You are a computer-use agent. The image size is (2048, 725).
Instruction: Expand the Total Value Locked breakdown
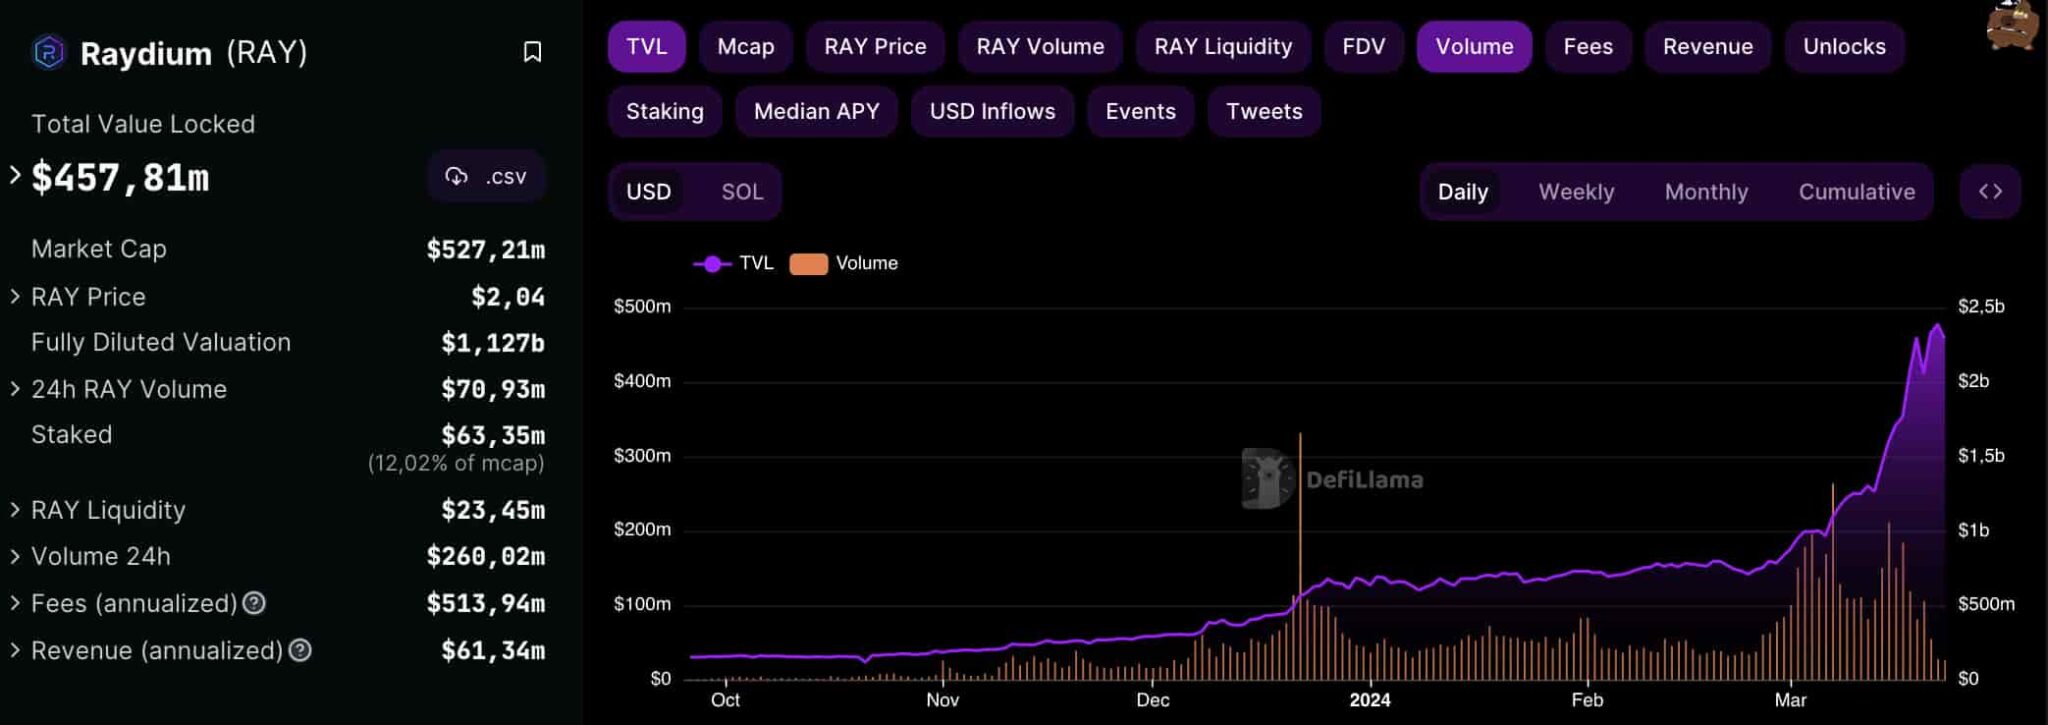pos(15,176)
